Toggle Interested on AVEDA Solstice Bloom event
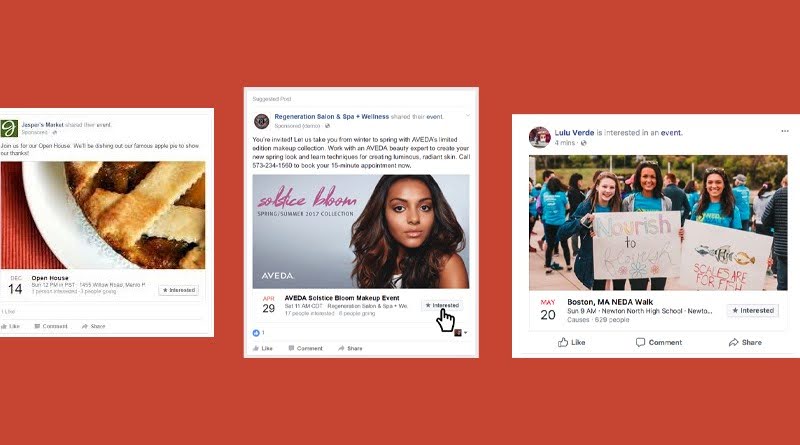Image resolution: width=800 pixels, height=445 pixels. [442, 305]
